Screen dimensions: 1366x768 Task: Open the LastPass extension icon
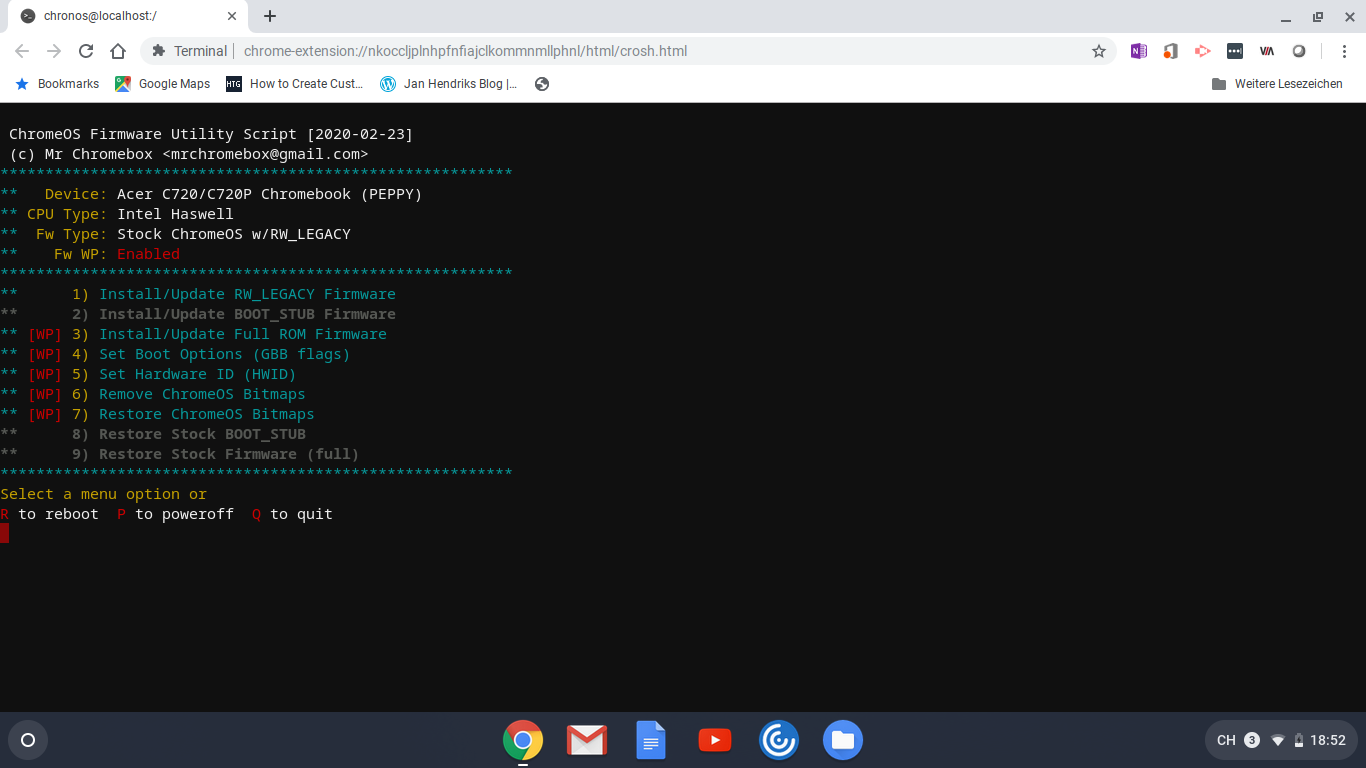click(1235, 50)
